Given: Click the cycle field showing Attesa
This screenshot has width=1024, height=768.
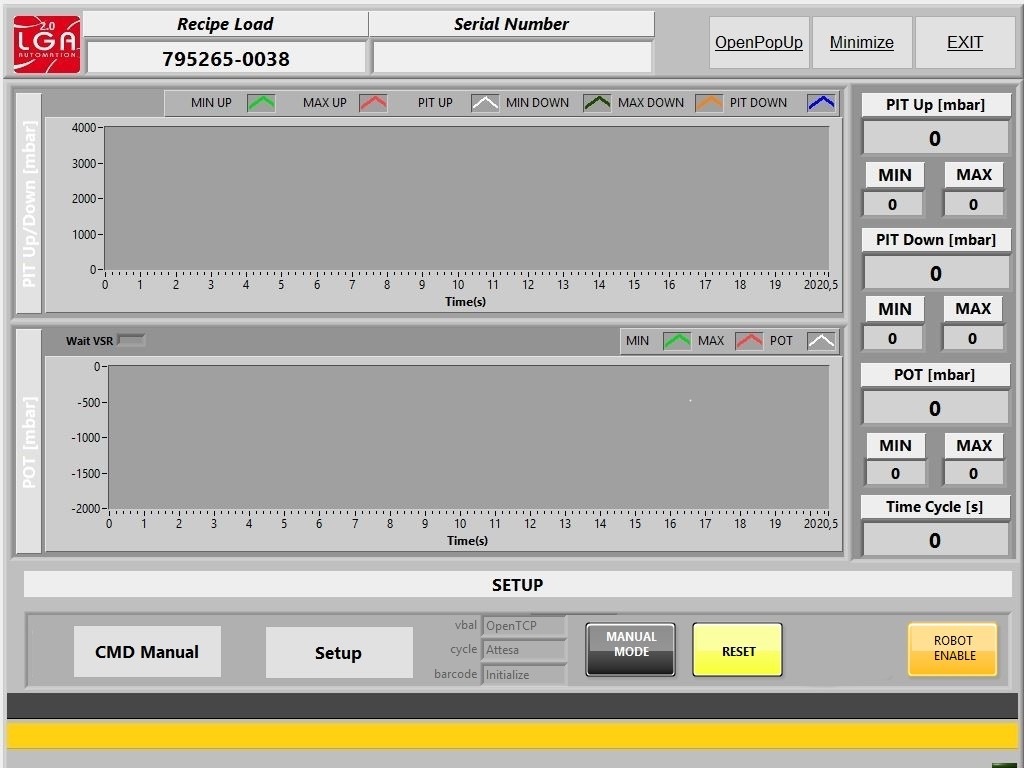Looking at the screenshot, I should click(524, 650).
